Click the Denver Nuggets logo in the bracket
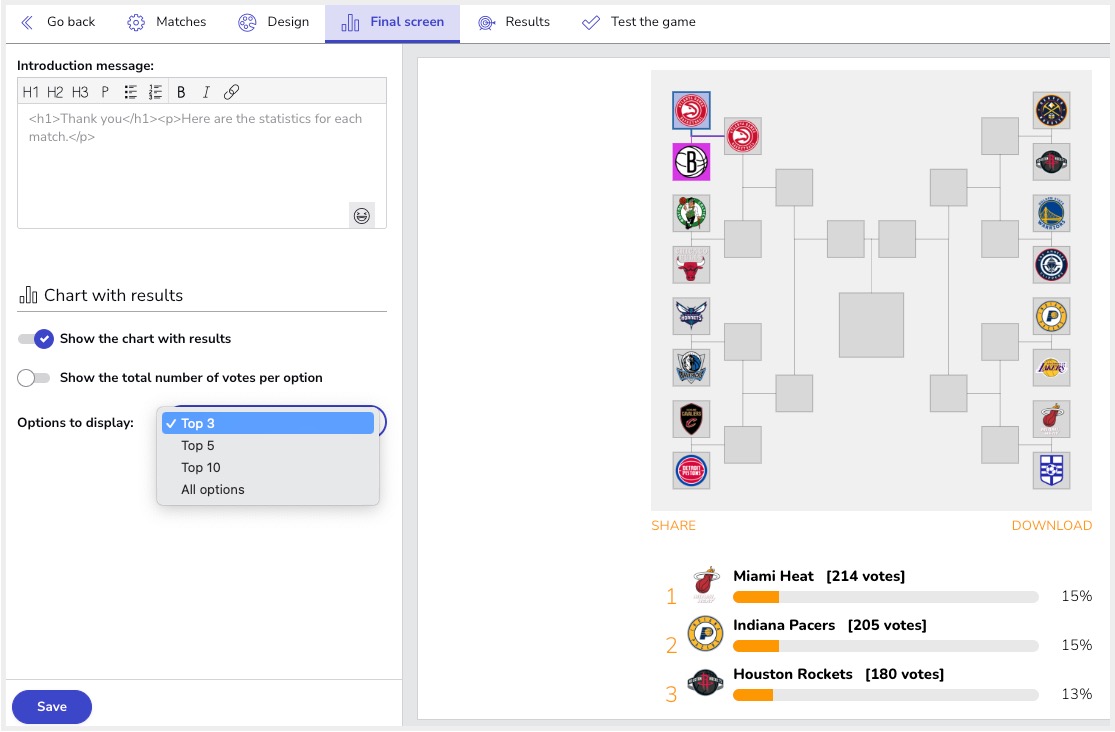The height and width of the screenshot is (732, 1115). (1052, 110)
